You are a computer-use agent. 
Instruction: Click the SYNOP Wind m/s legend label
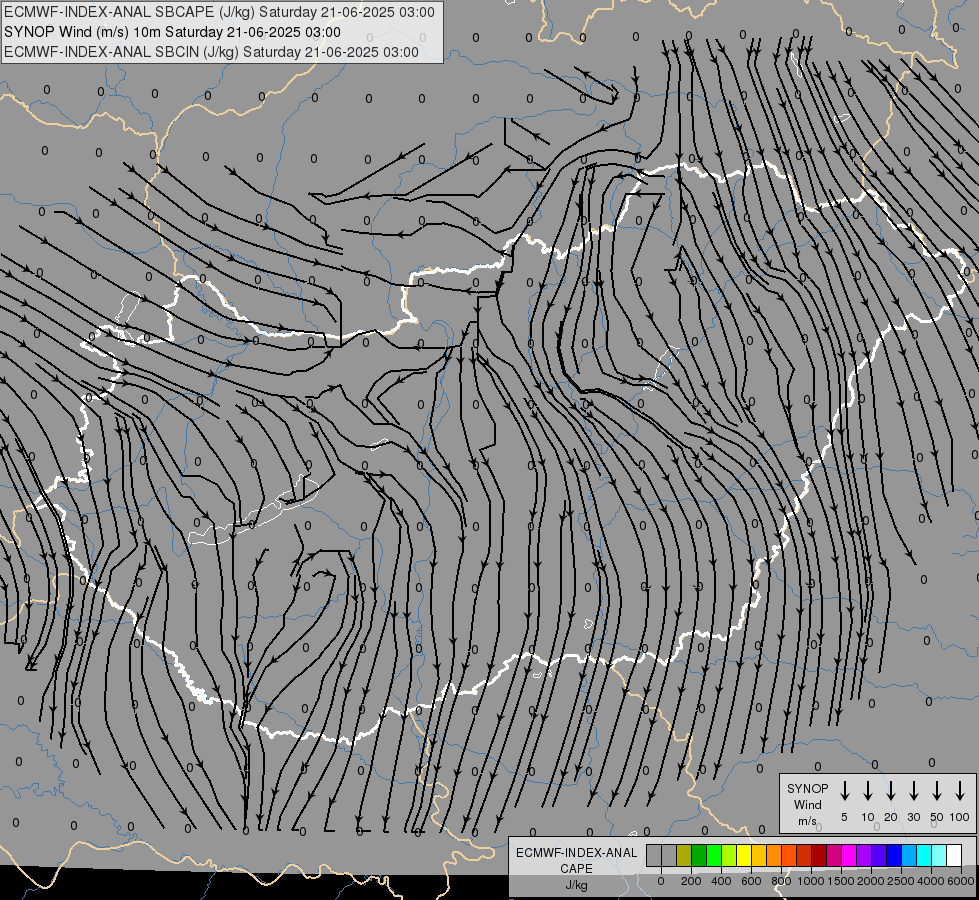point(807,804)
